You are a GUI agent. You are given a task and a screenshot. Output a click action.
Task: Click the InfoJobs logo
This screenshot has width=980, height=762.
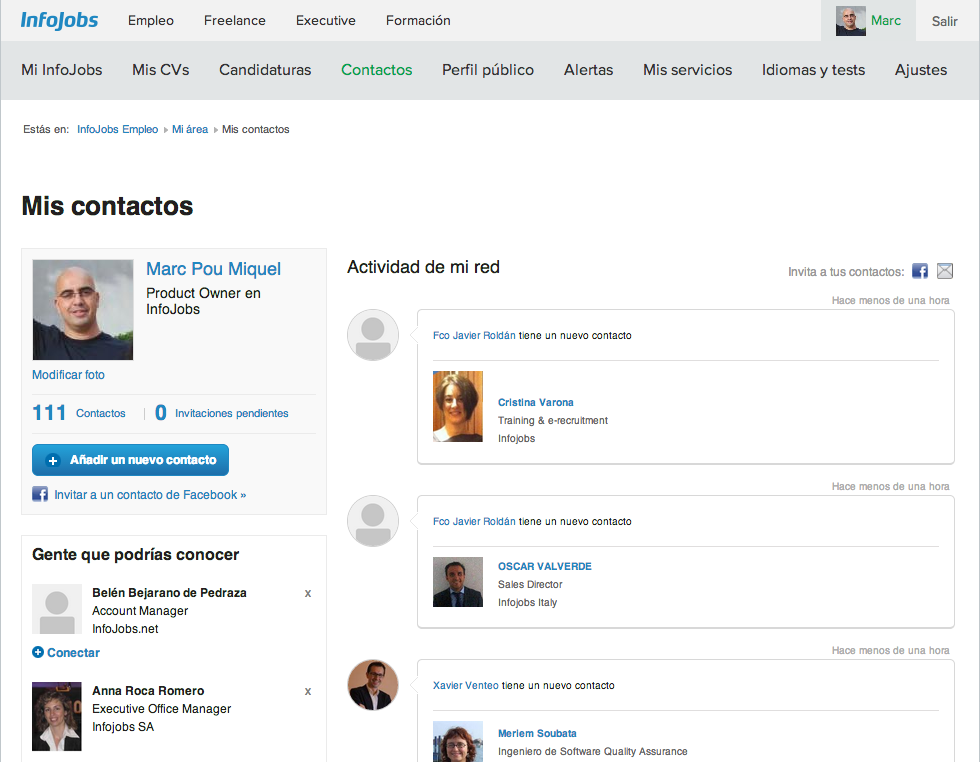click(x=59, y=21)
